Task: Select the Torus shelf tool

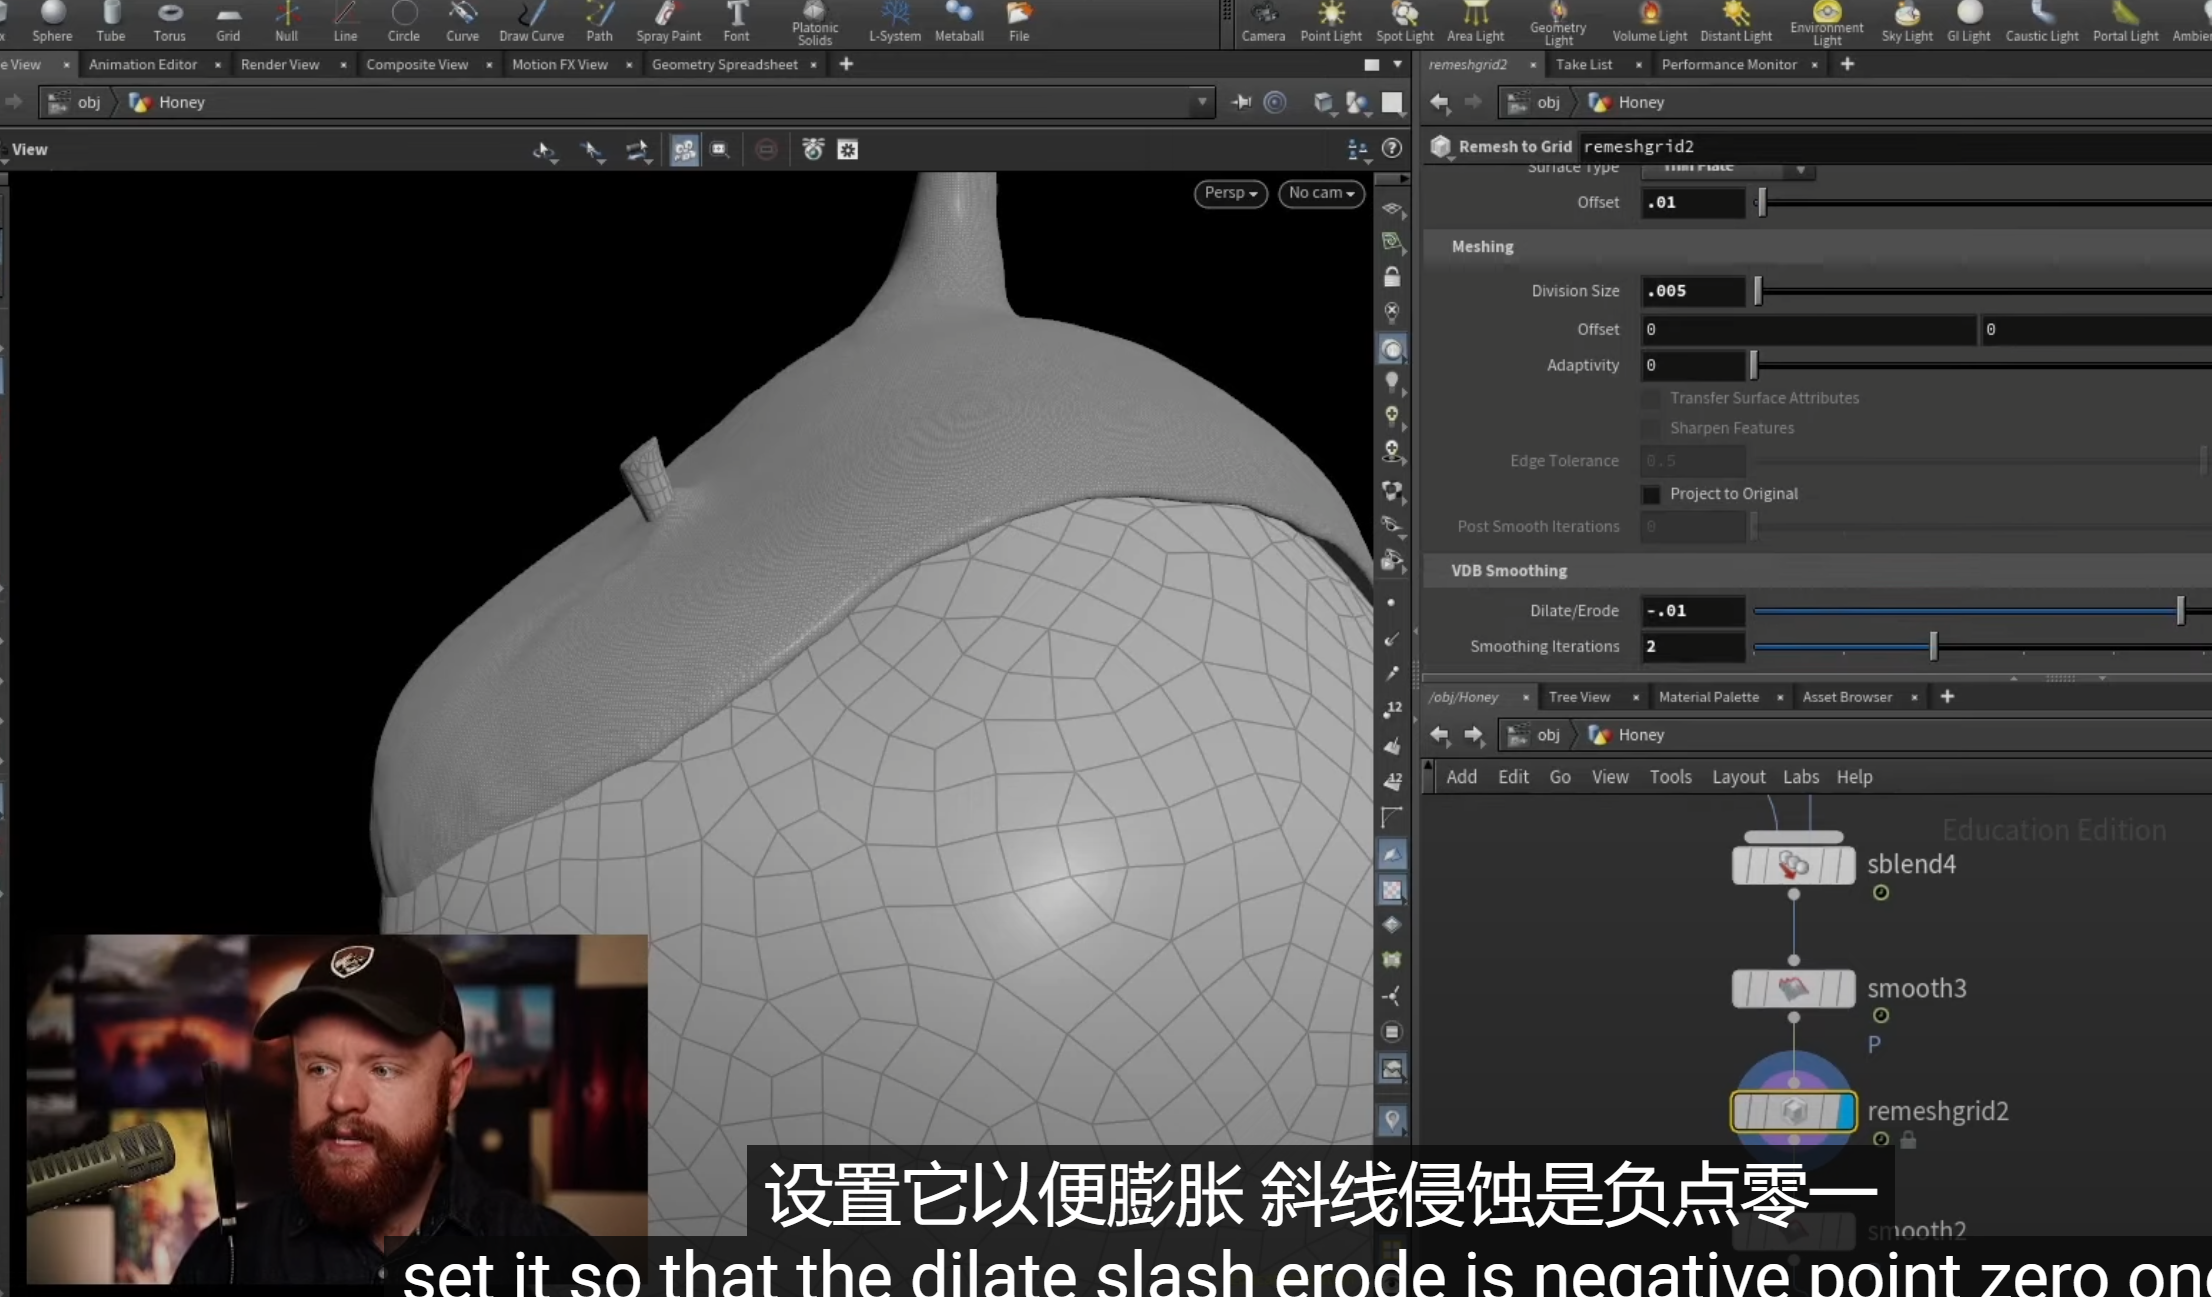Action: (x=170, y=22)
